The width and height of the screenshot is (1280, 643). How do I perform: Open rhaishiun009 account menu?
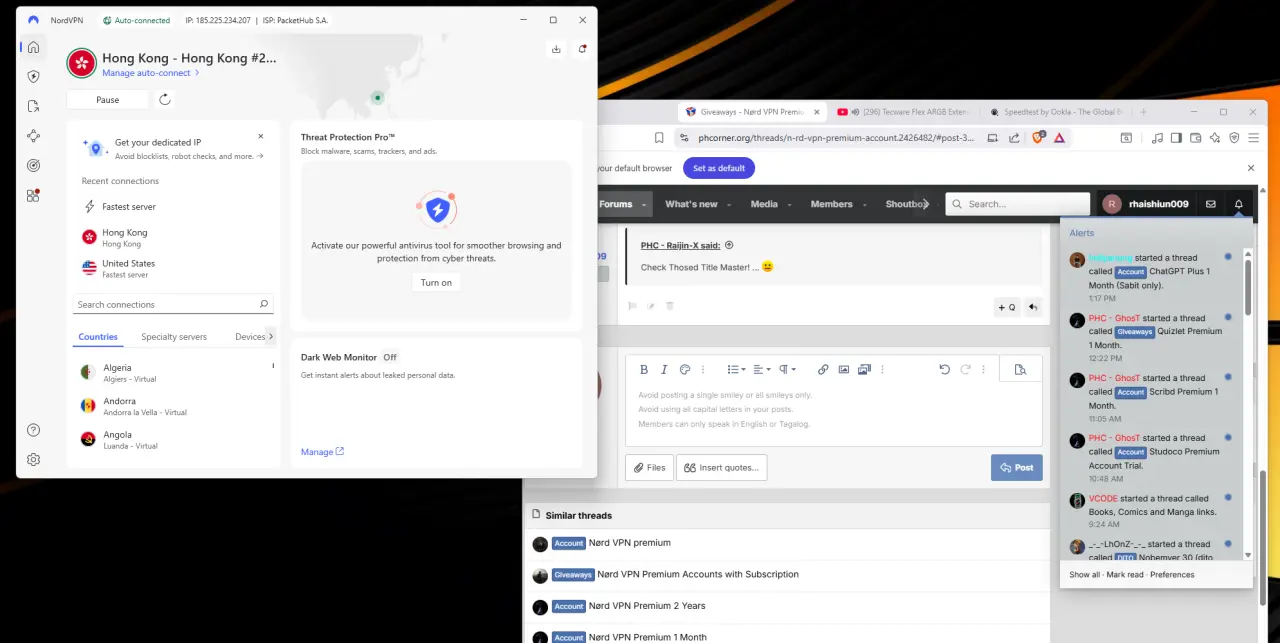(1146, 204)
